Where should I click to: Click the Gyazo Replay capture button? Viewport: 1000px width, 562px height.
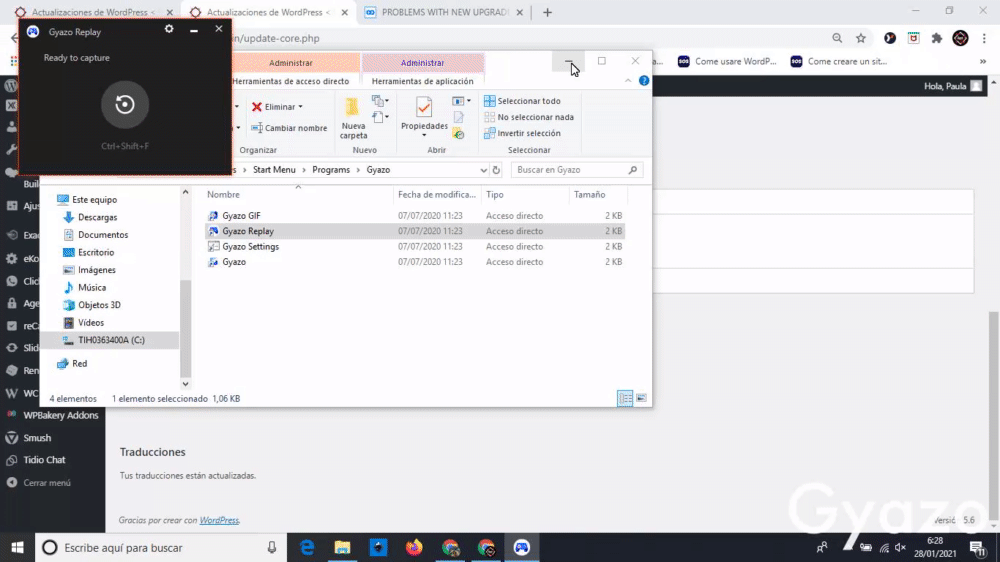125,104
